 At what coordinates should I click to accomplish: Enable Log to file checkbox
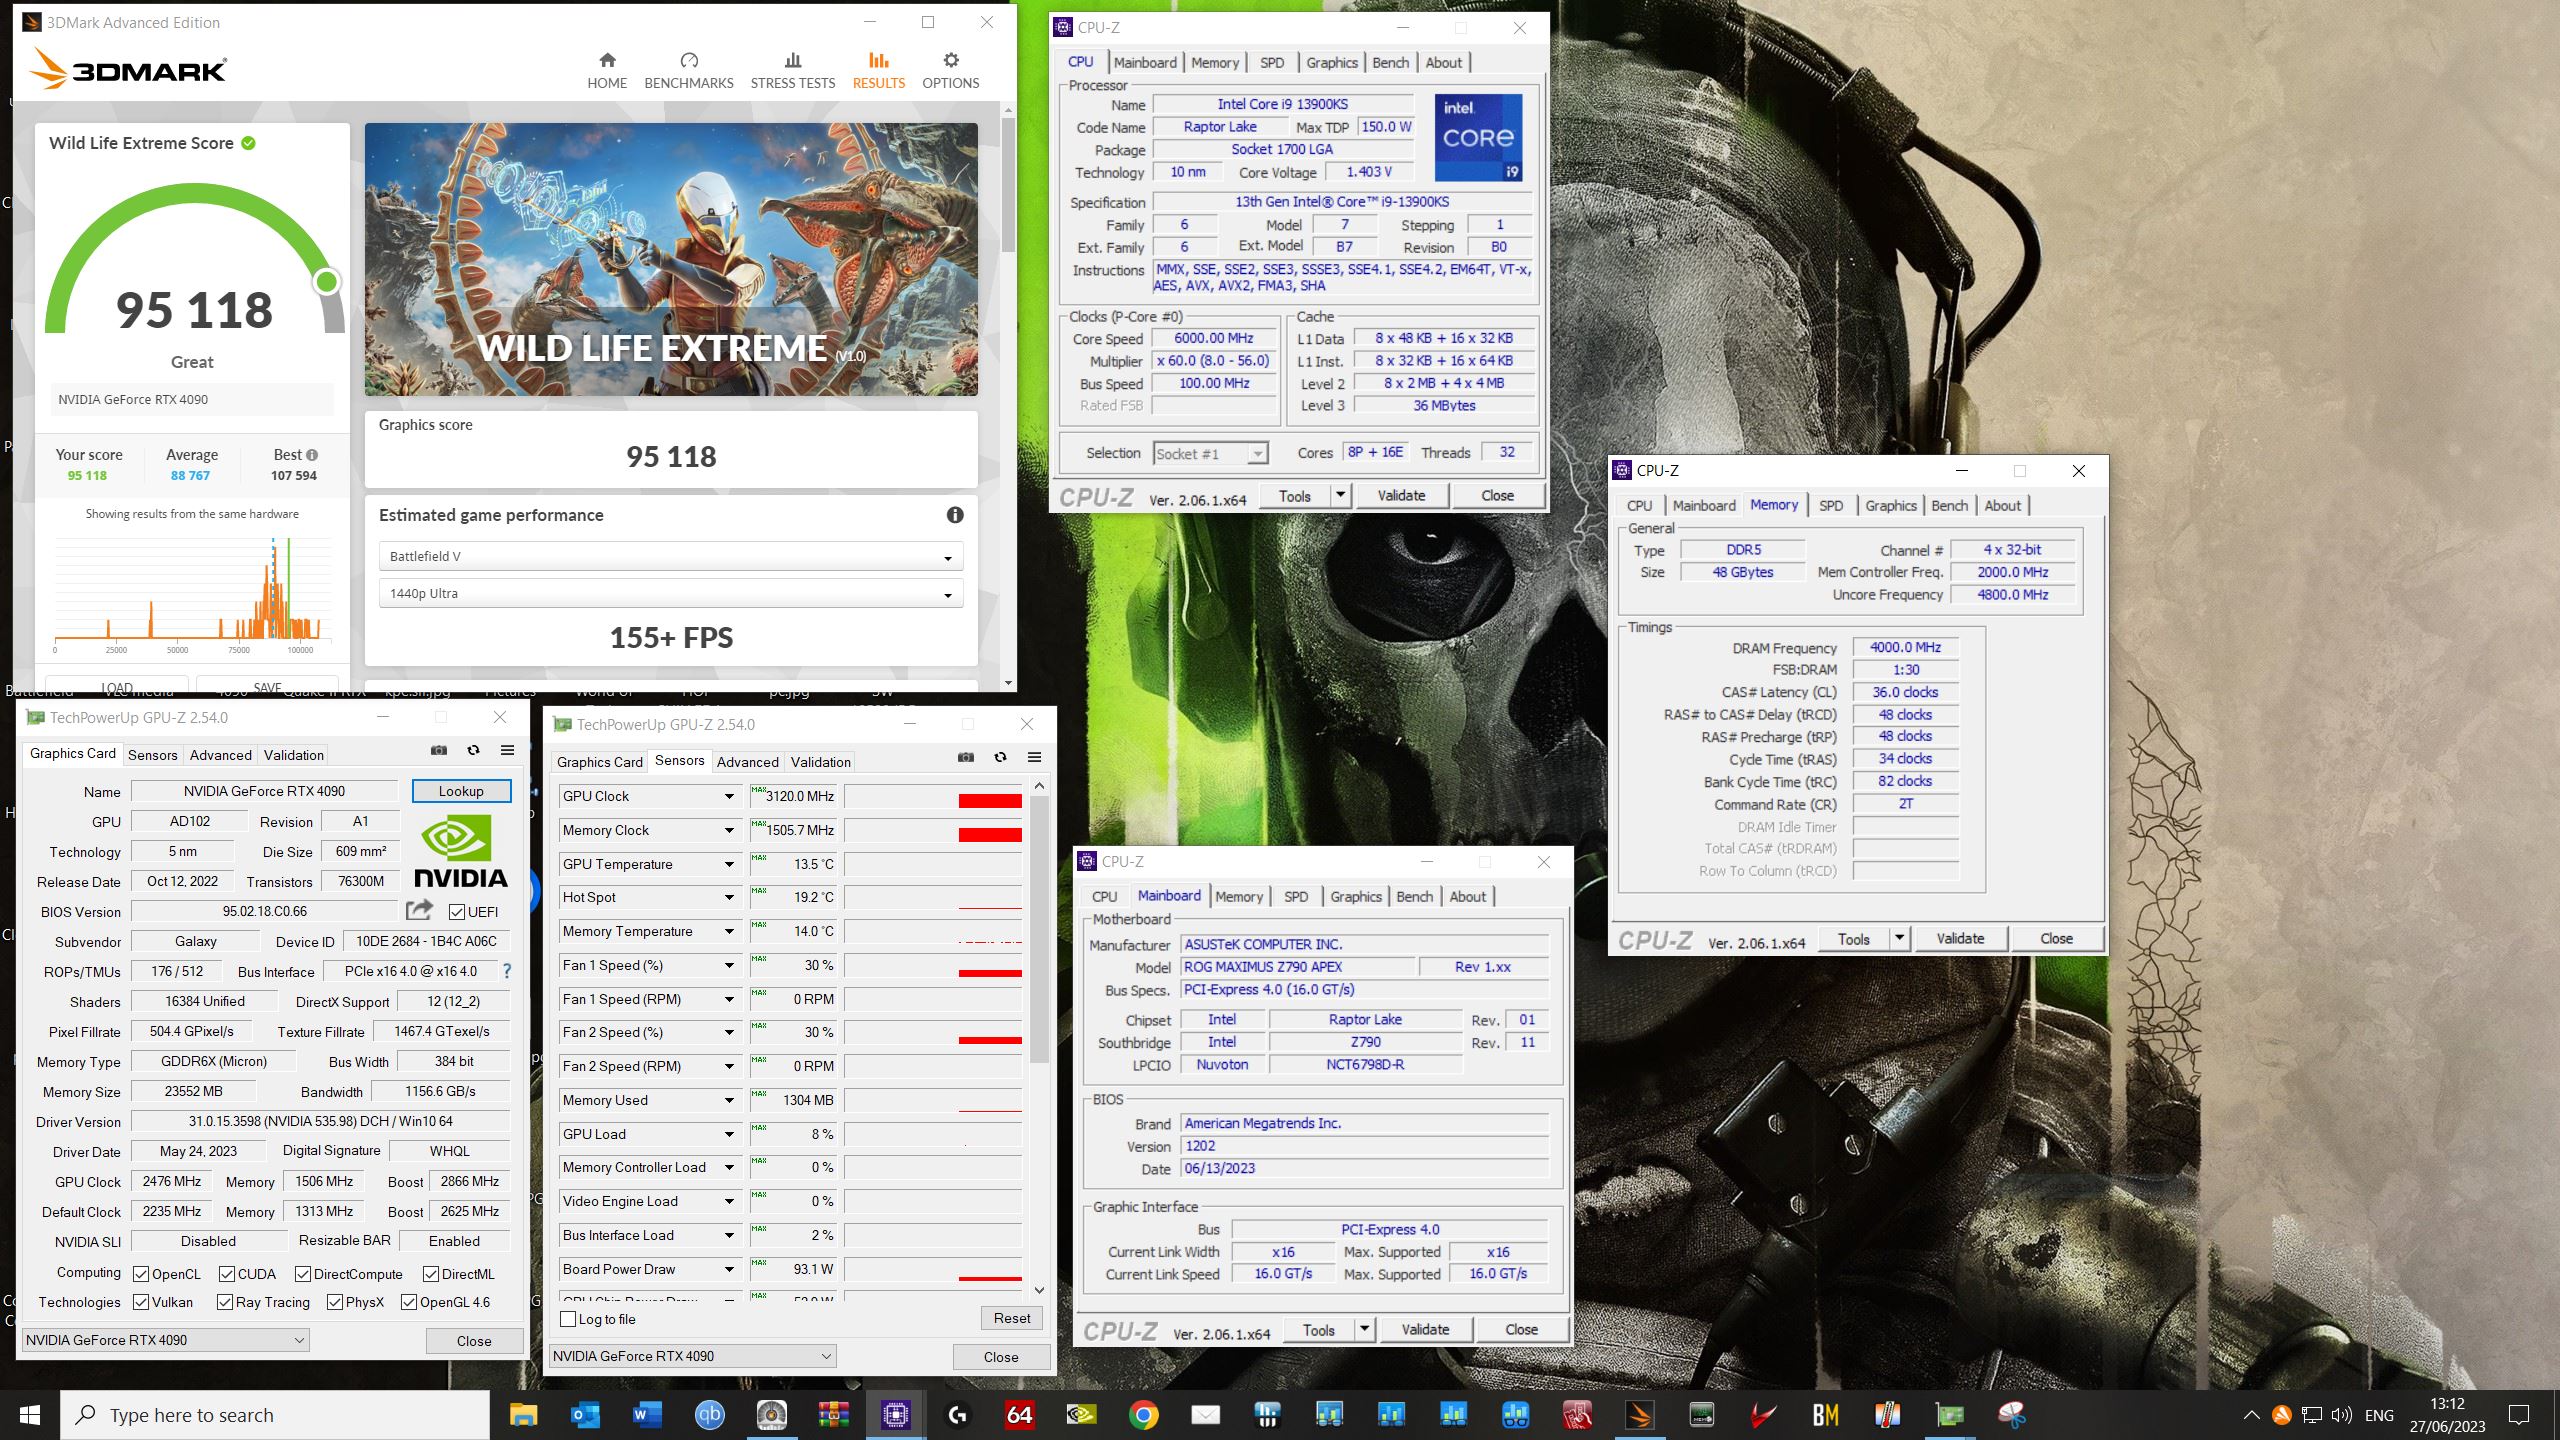pos(568,1319)
